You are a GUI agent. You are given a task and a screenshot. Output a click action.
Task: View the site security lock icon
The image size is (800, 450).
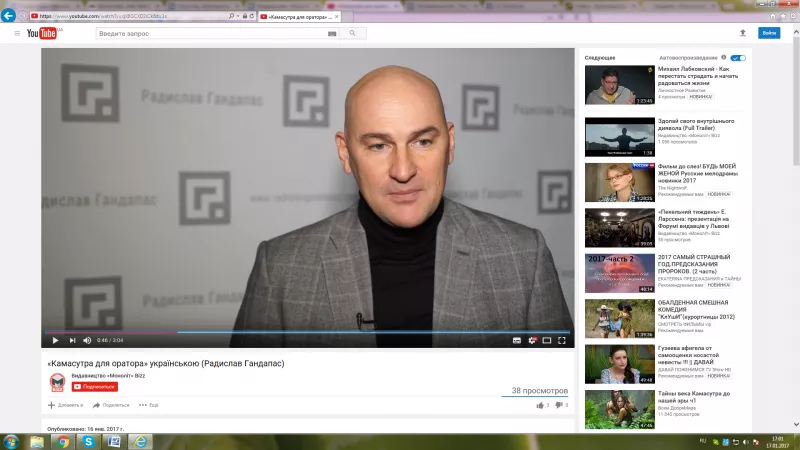(x=245, y=16)
